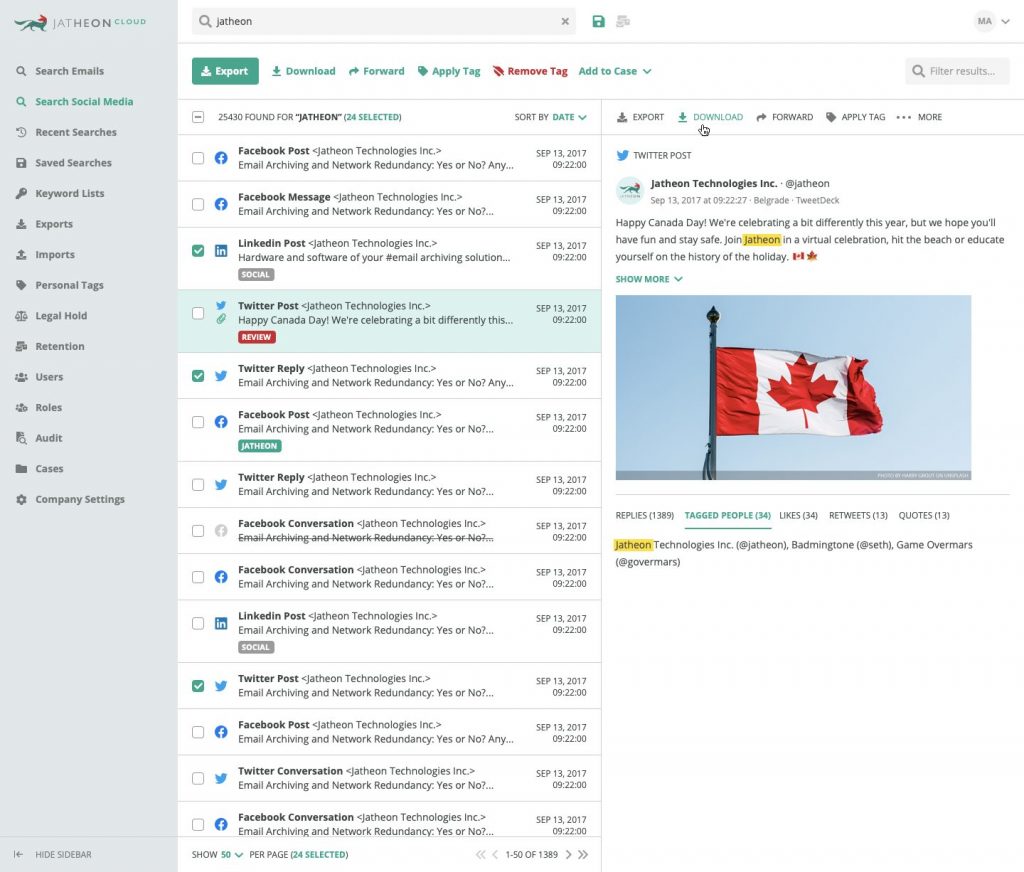Click LinkedIn icon of Hardware and software row

[221, 251]
